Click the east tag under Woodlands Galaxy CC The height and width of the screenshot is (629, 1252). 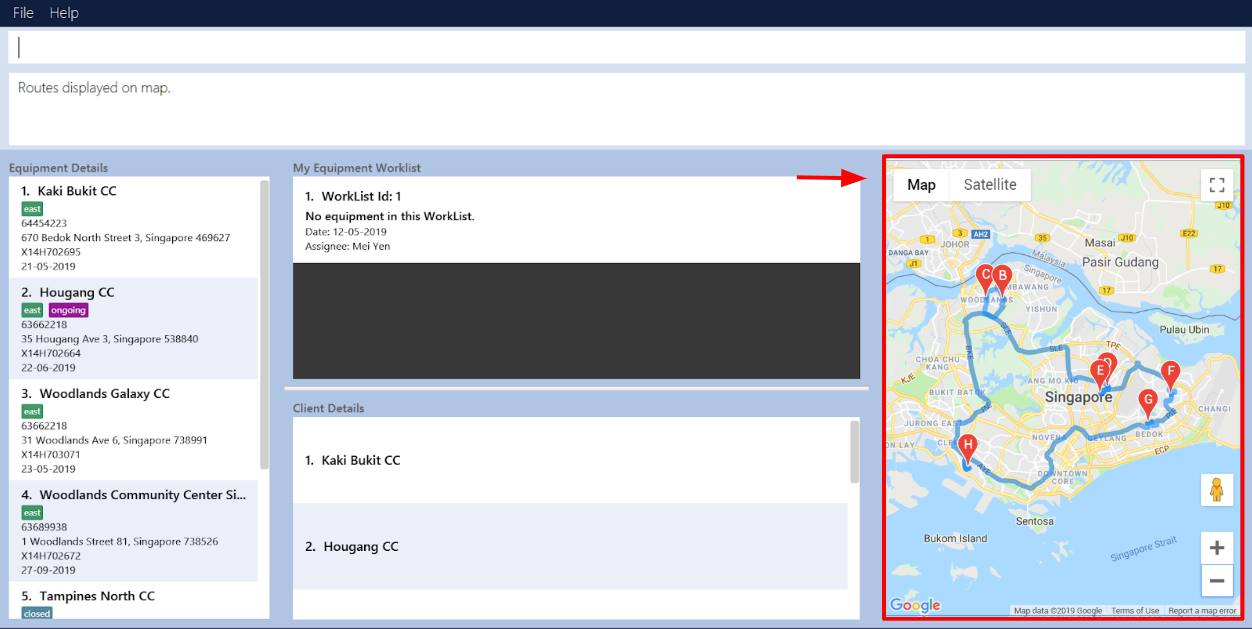[32, 411]
